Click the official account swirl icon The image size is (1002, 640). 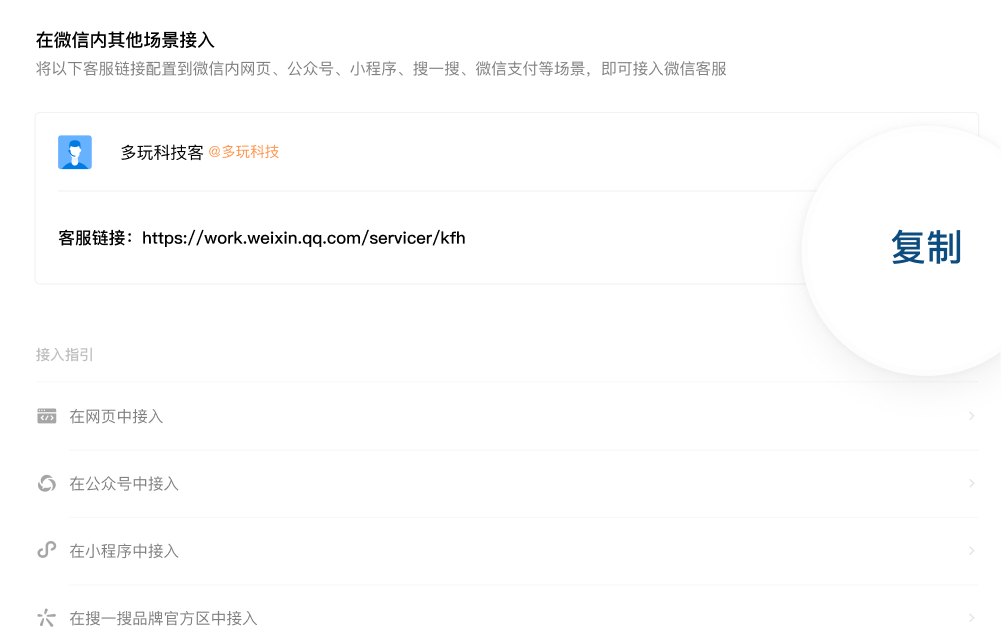tap(46, 484)
